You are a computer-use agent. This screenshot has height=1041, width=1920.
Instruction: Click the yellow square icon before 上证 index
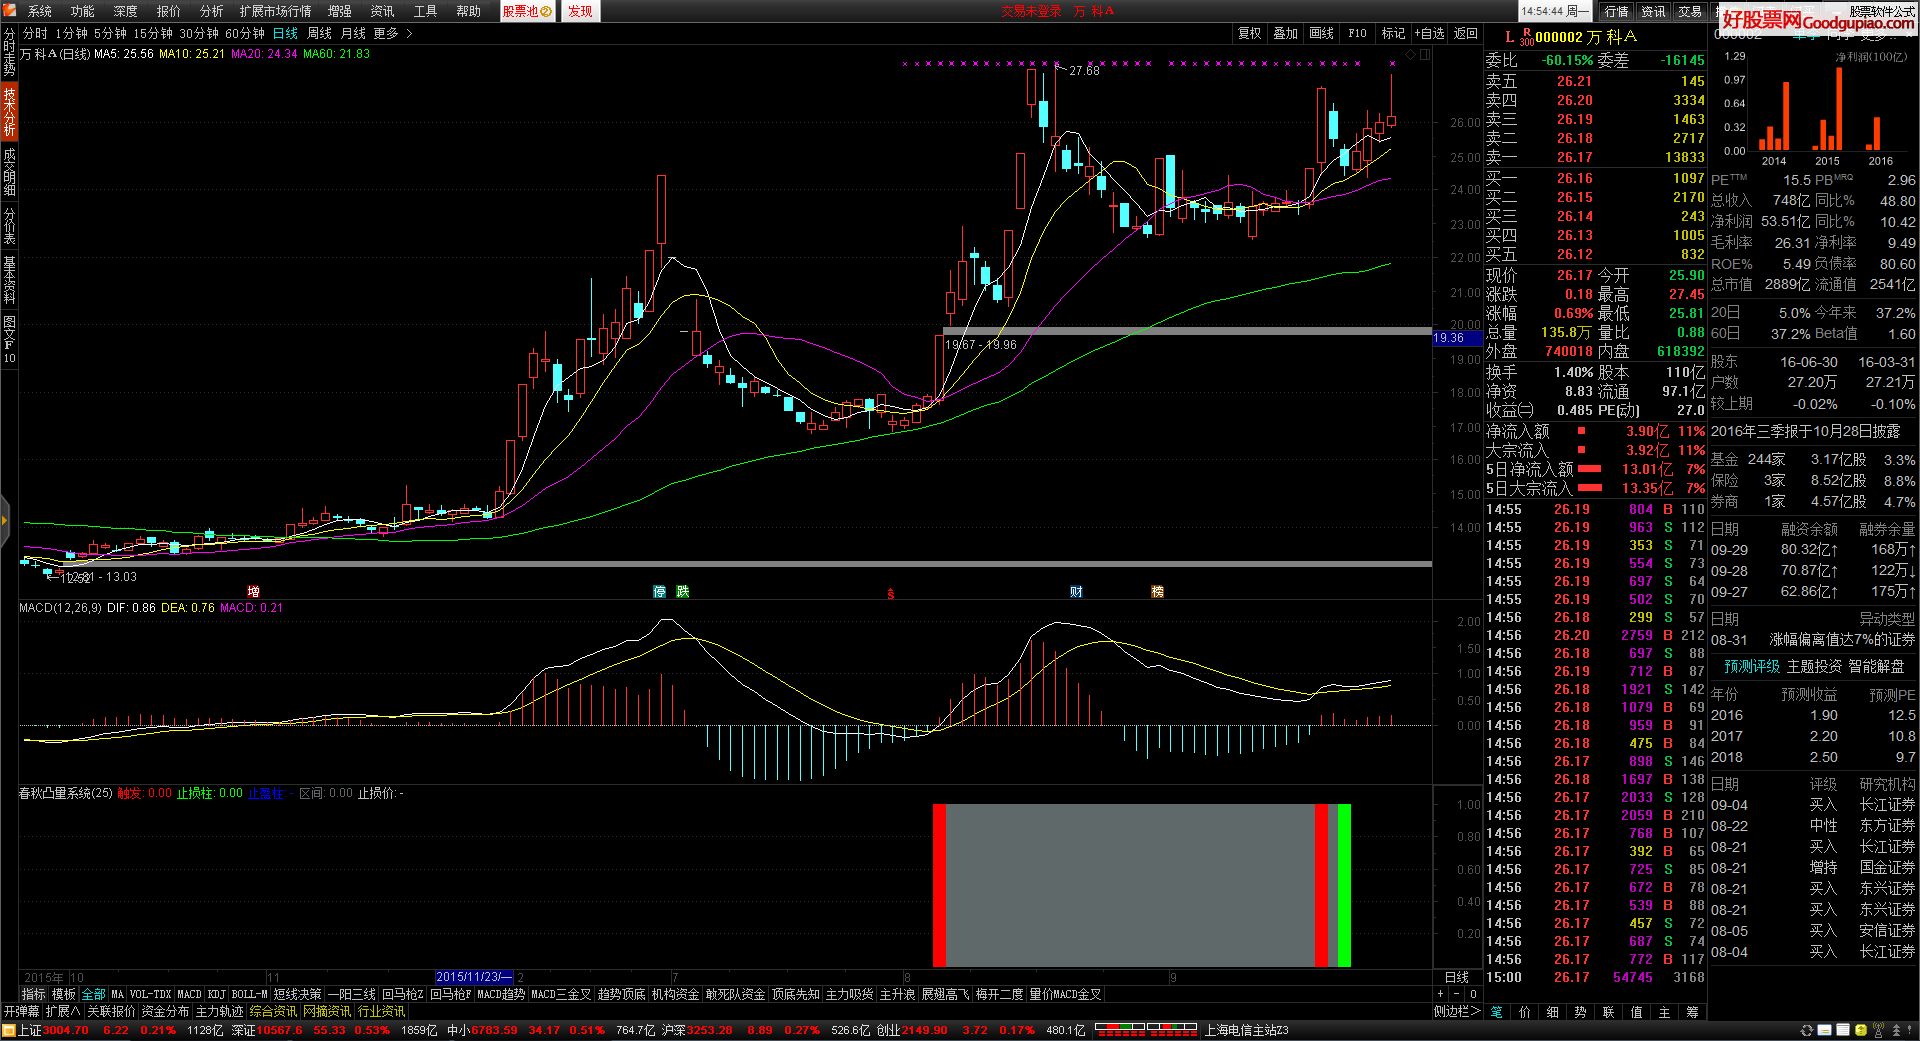pyautogui.click(x=9, y=1030)
